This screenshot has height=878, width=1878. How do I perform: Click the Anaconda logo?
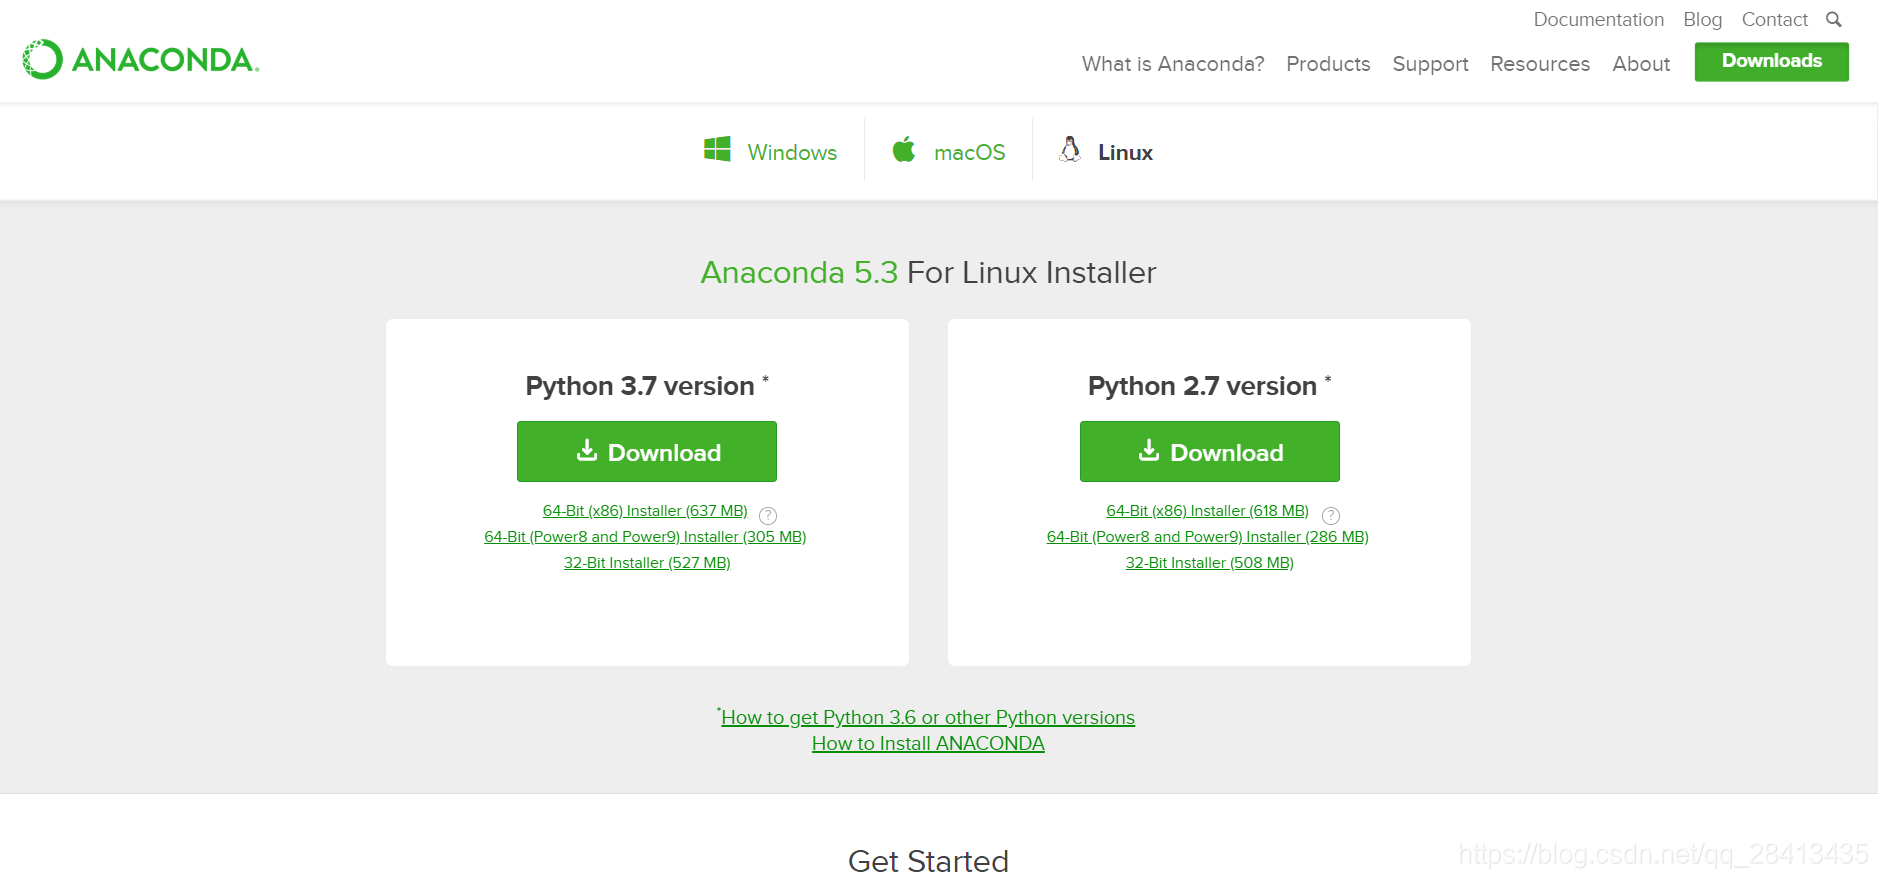(141, 59)
